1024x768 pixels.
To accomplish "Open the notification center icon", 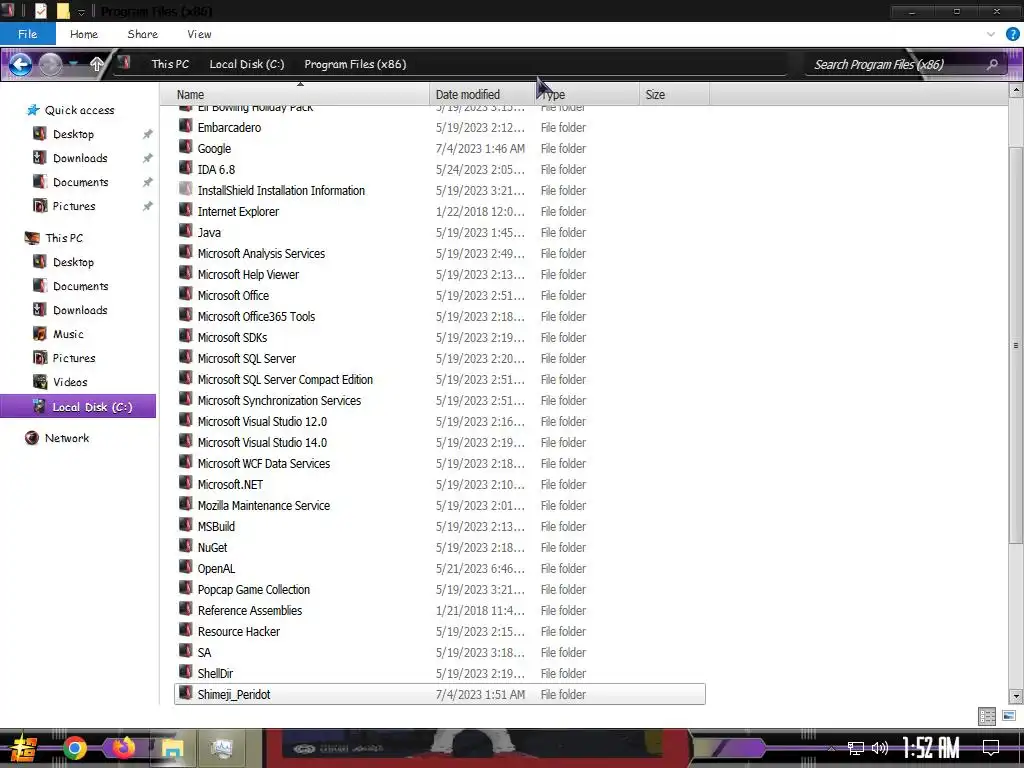I will (991, 748).
